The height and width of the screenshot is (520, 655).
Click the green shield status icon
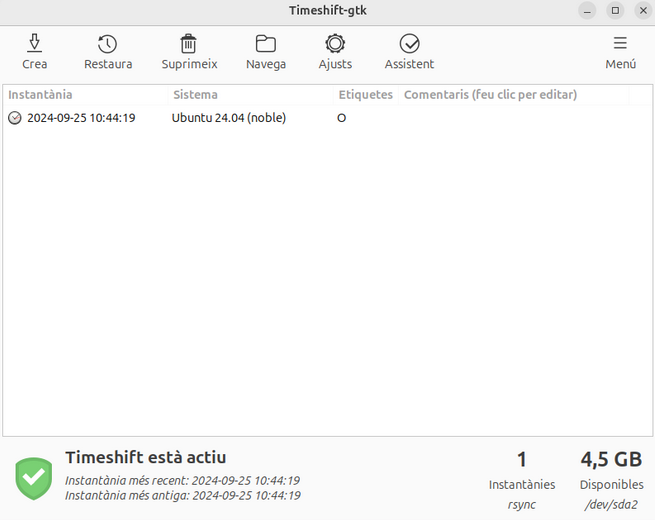tap(33, 478)
